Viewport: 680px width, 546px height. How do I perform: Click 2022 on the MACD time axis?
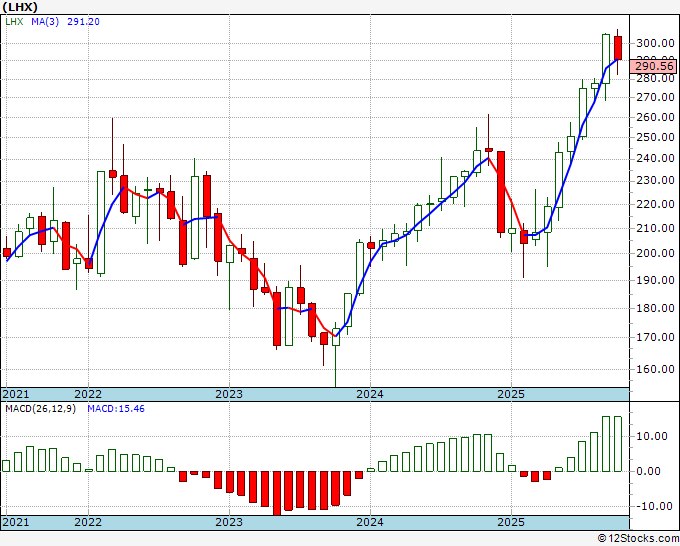click(88, 522)
